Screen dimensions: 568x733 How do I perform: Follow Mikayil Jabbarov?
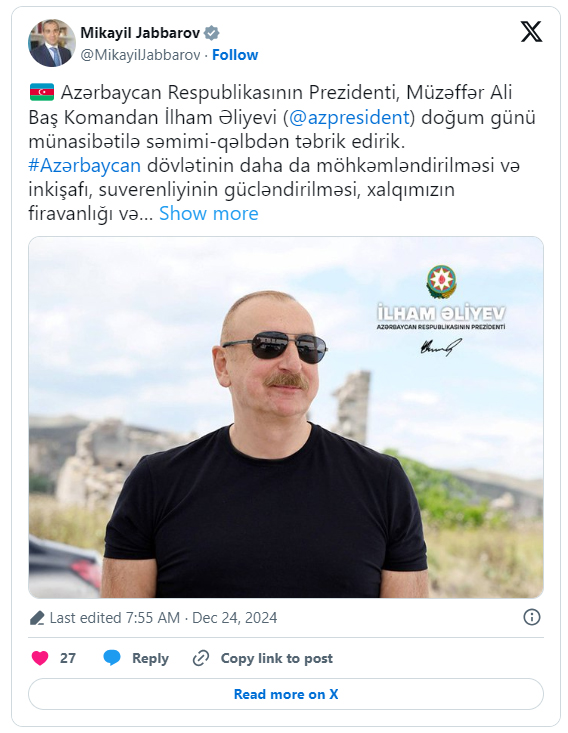coord(235,55)
